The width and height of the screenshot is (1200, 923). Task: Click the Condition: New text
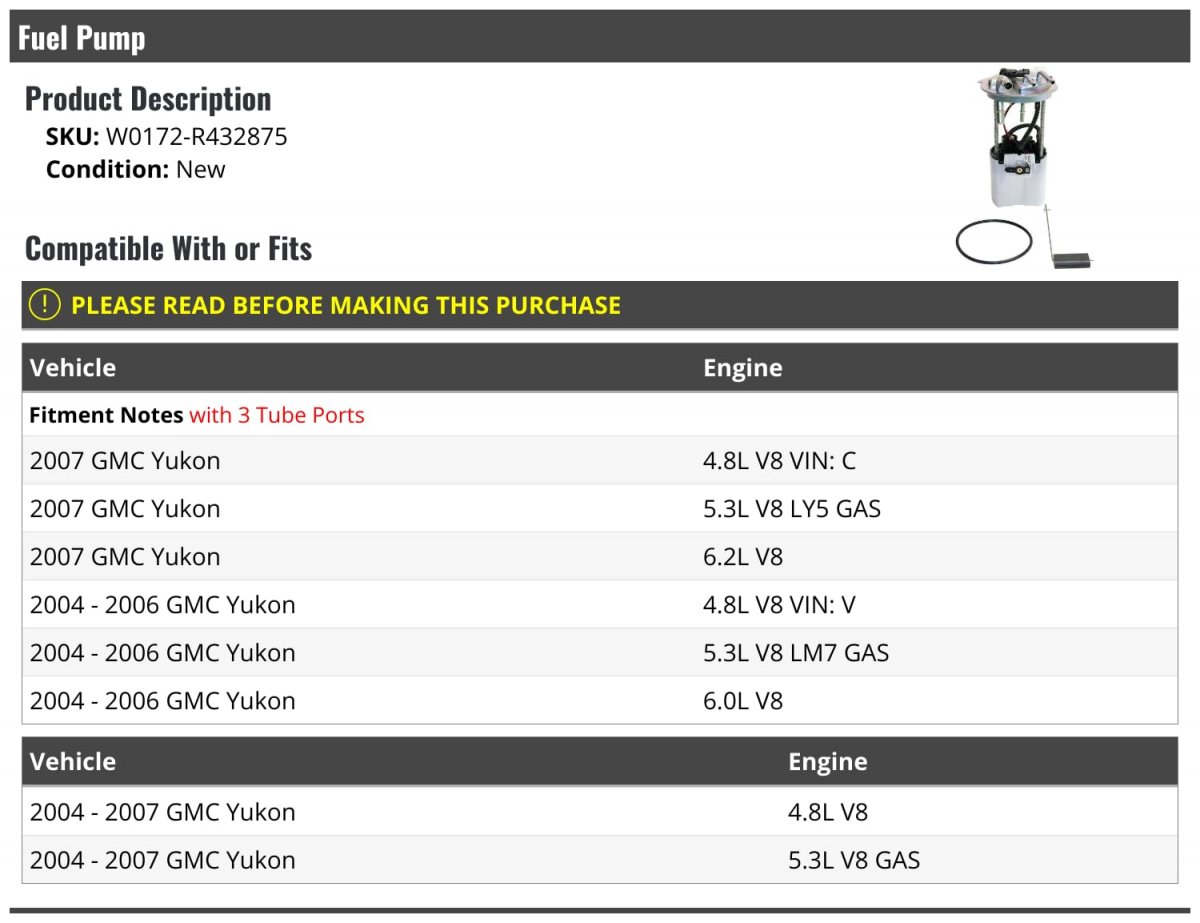coord(135,169)
